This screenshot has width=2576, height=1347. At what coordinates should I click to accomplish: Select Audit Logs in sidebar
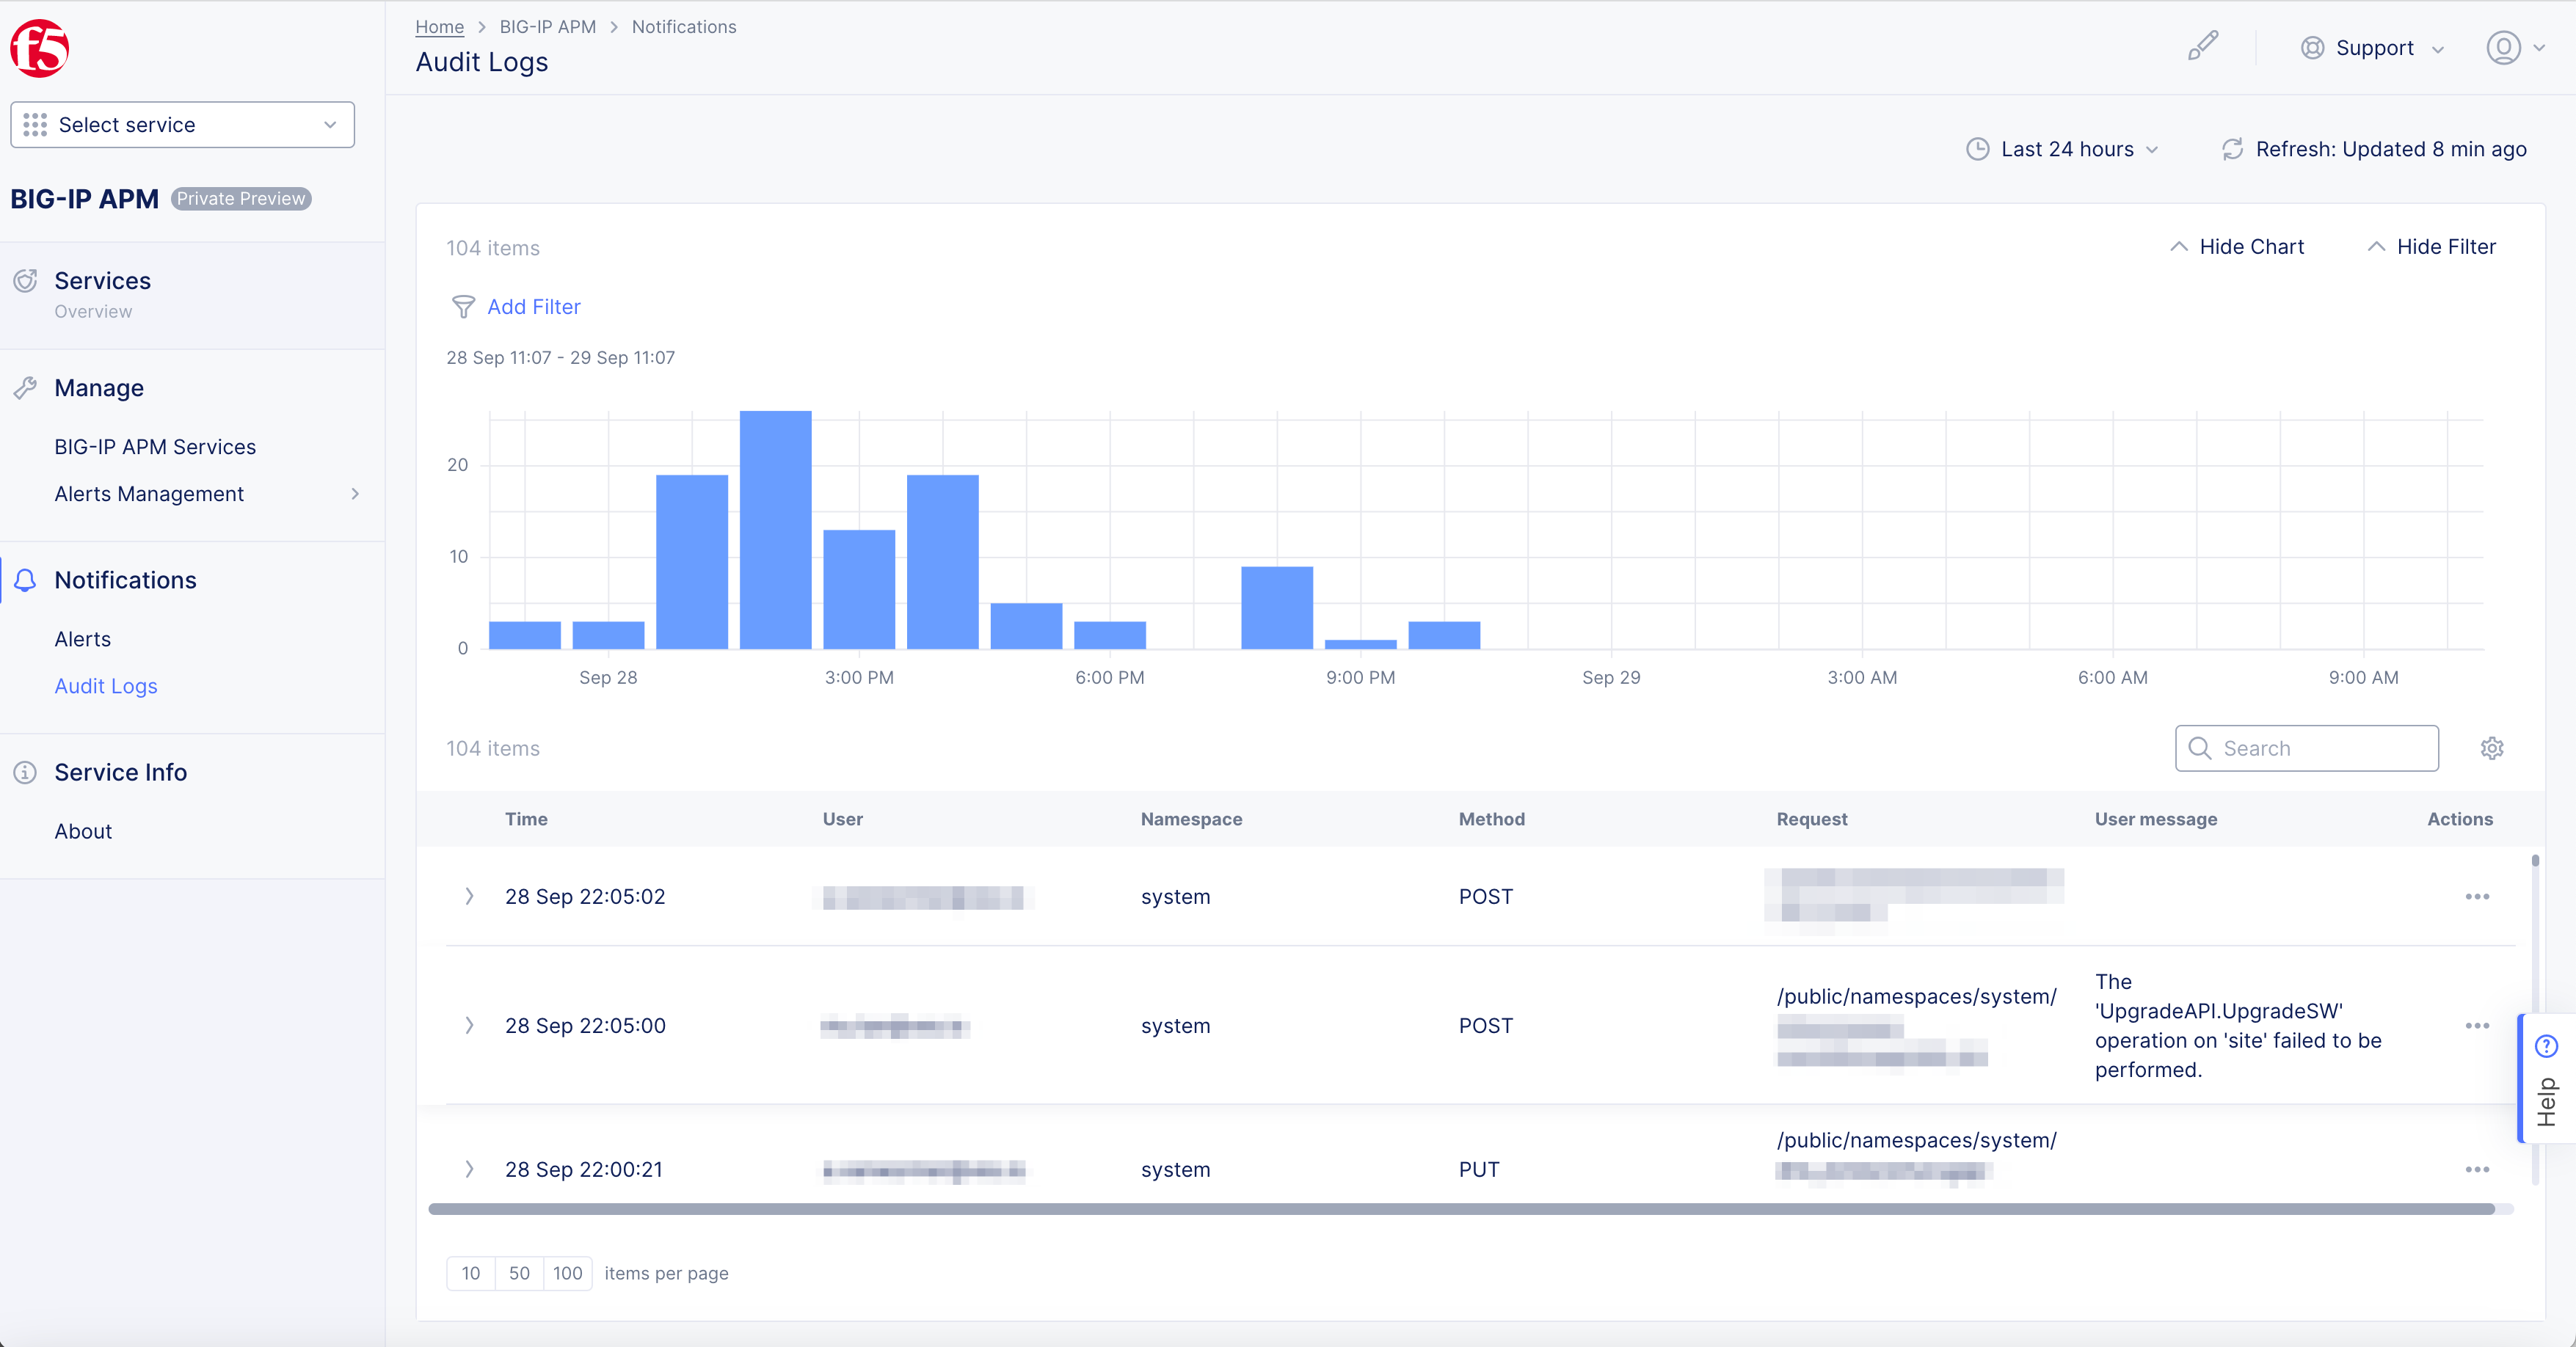tap(106, 686)
